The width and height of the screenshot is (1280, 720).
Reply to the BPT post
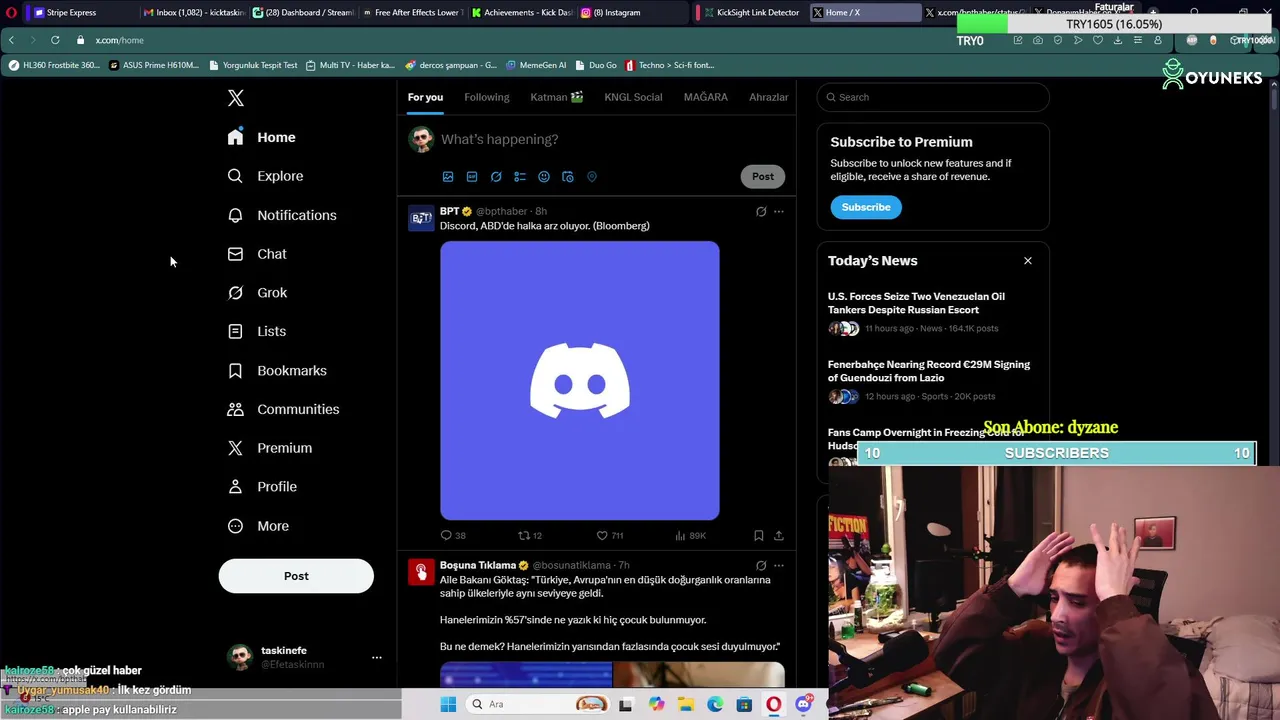point(453,536)
